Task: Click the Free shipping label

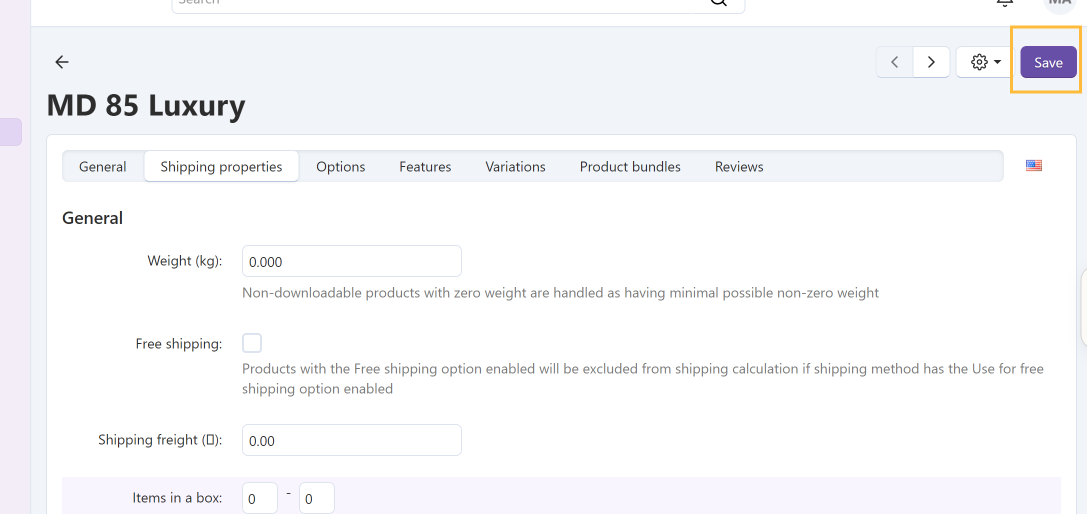Action: [x=179, y=343]
